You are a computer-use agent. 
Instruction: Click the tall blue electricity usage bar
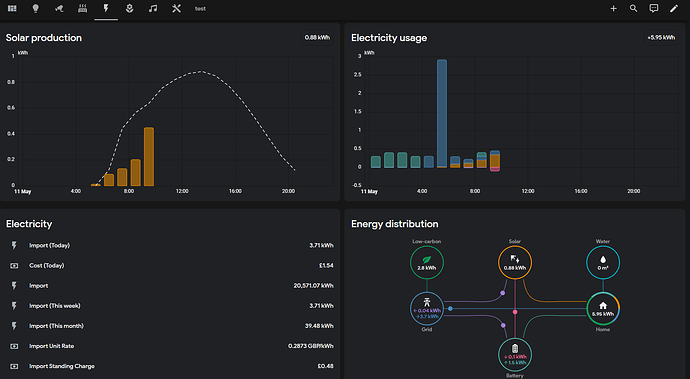(x=442, y=114)
